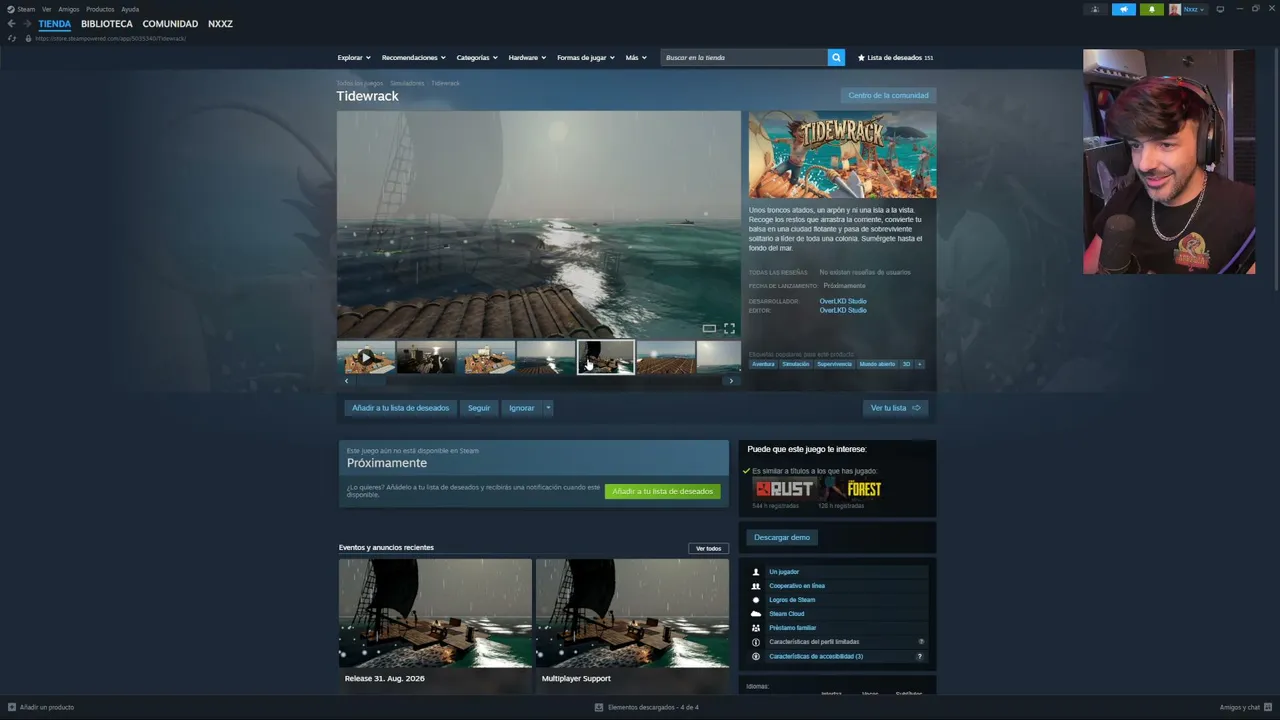The height and width of the screenshot is (720, 1280).
Task: Click the Un jugador silhouette icon
Action: tap(756, 572)
